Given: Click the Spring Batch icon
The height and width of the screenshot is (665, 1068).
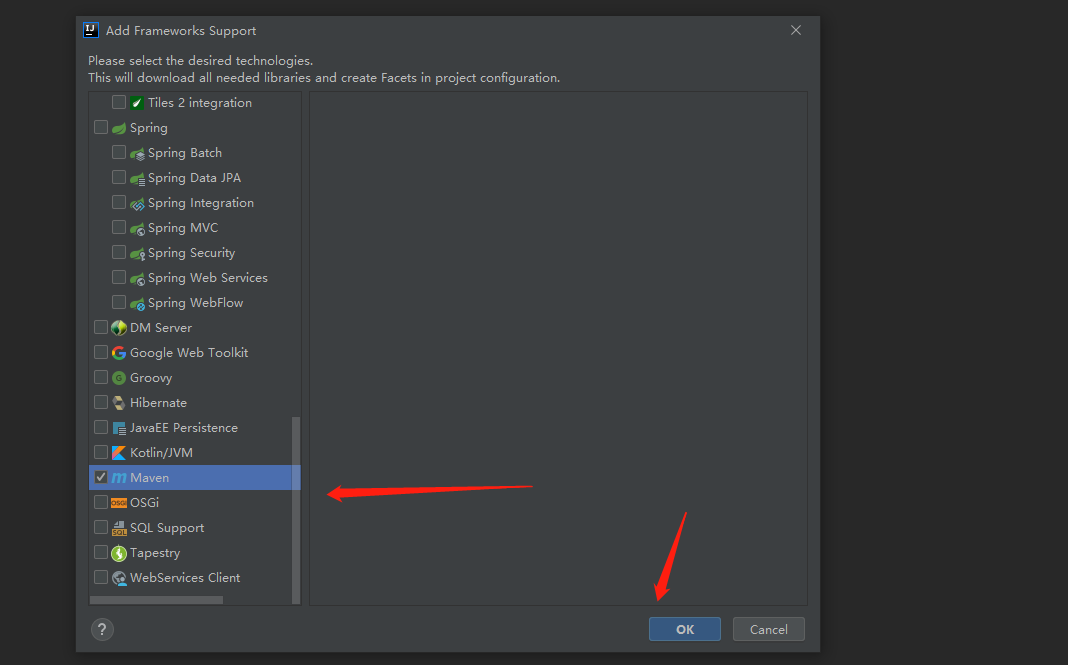Looking at the screenshot, I should point(137,153).
